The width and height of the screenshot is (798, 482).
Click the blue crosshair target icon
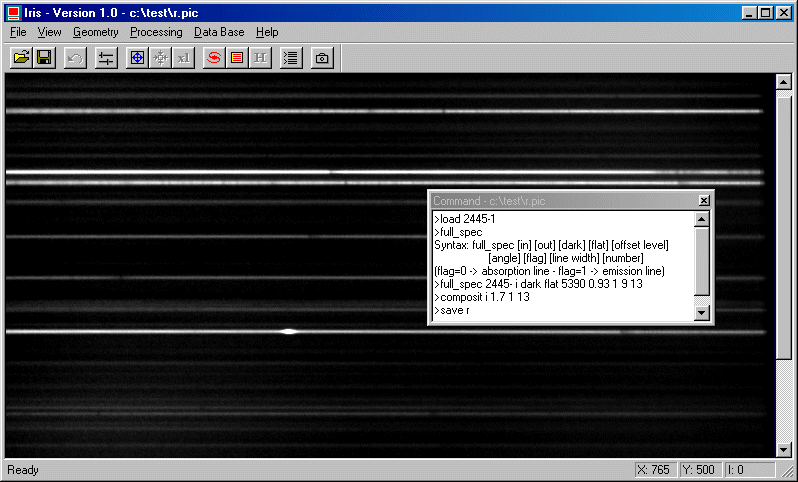click(137, 58)
